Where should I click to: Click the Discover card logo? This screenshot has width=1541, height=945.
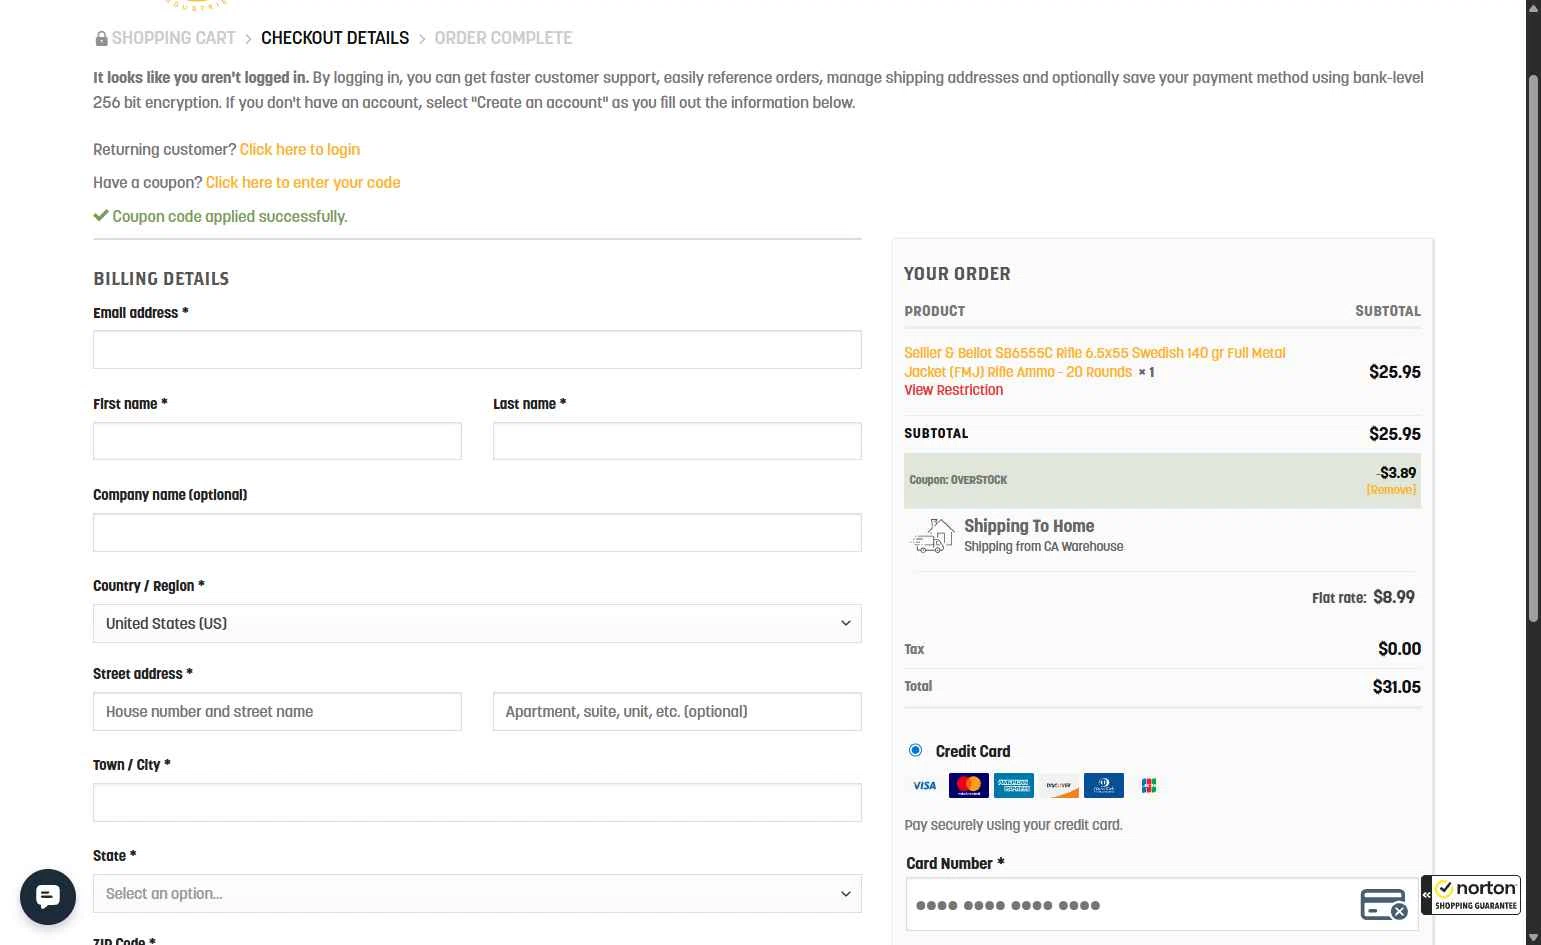1059,786
